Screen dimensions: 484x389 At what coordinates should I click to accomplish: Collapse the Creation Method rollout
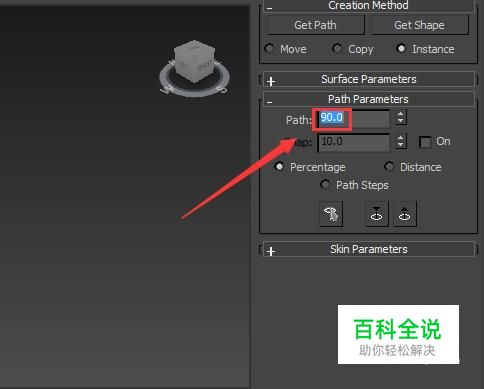369,6
